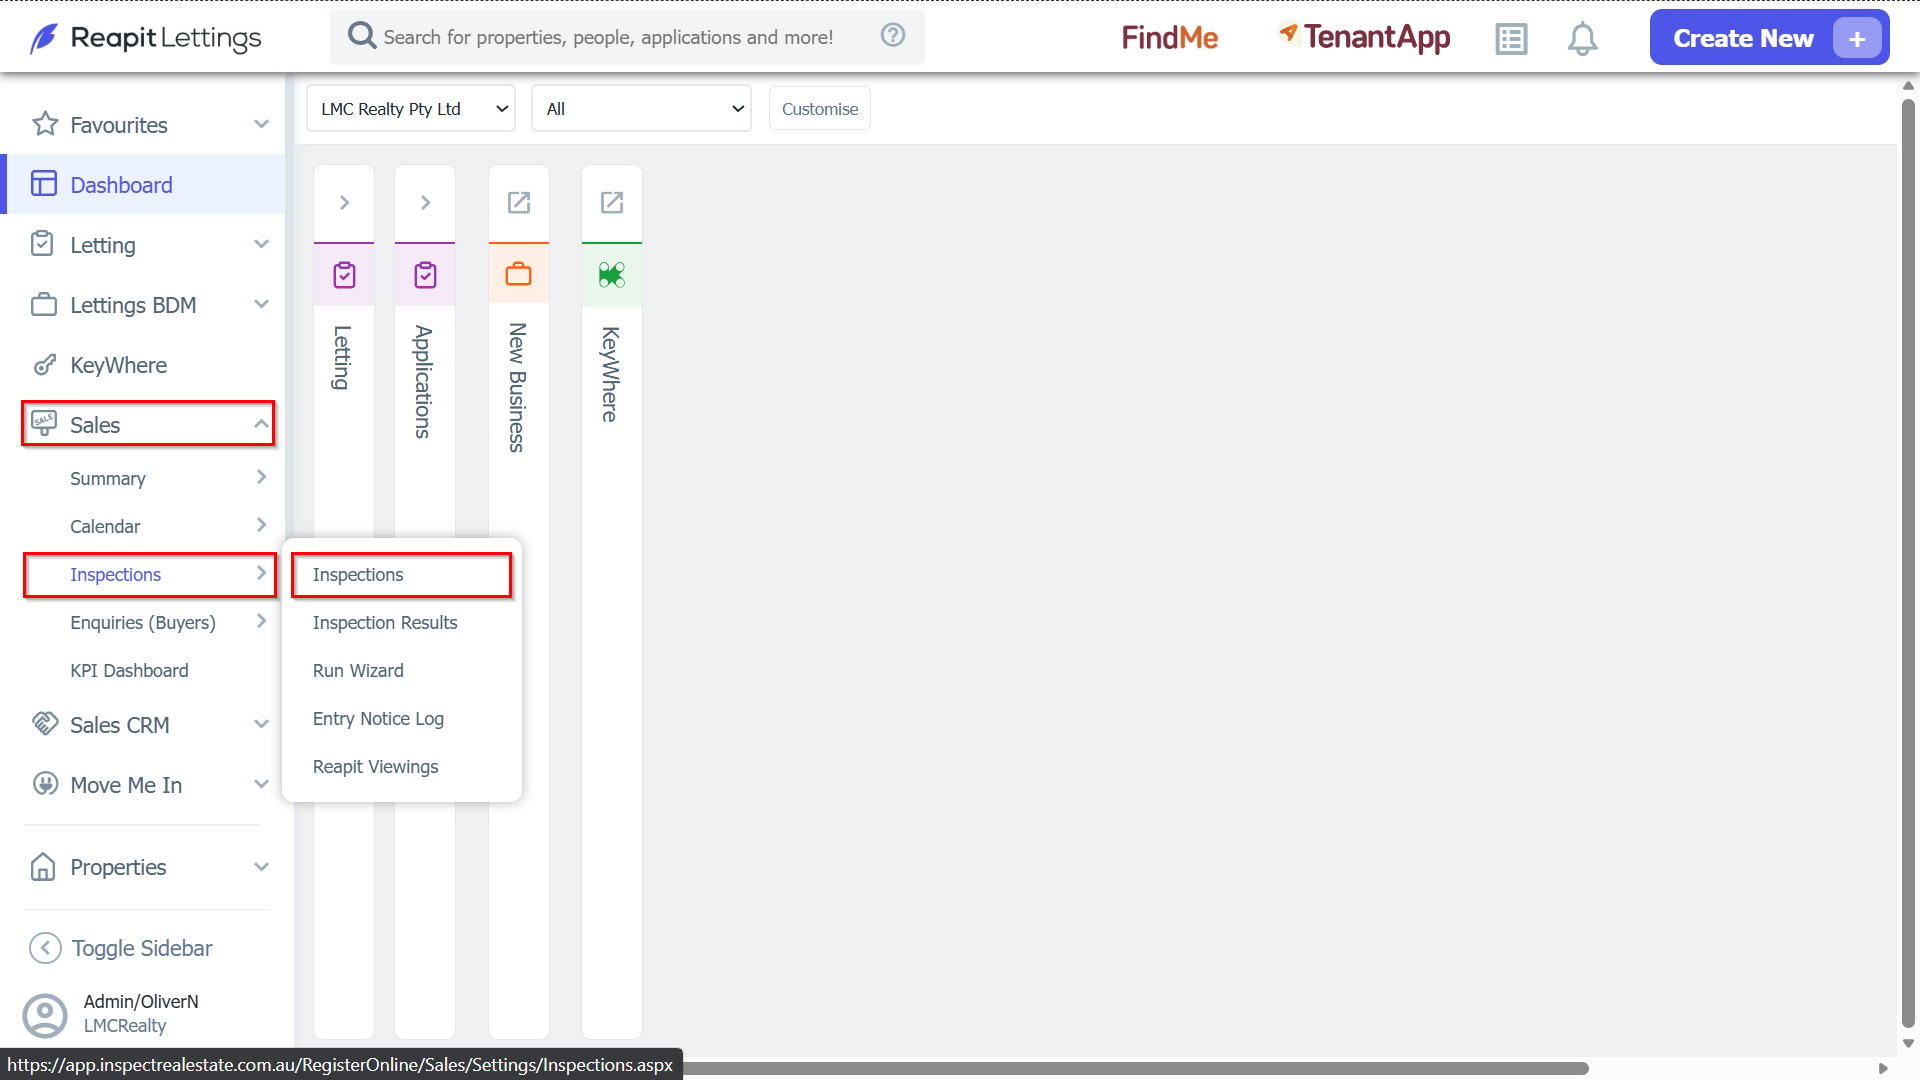Open the notifications bell icon
This screenshot has width=1920, height=1080.
click(x=1582, y=39)
